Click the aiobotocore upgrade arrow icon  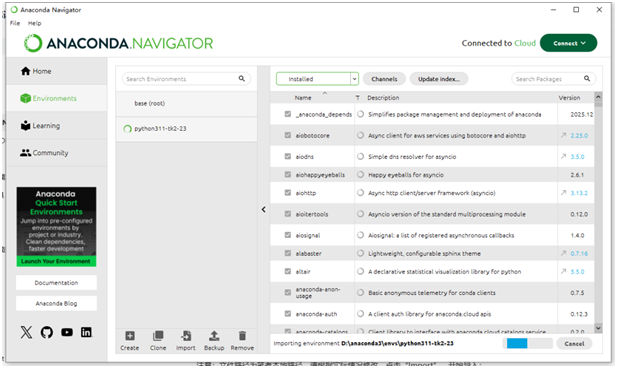(563, 135)
